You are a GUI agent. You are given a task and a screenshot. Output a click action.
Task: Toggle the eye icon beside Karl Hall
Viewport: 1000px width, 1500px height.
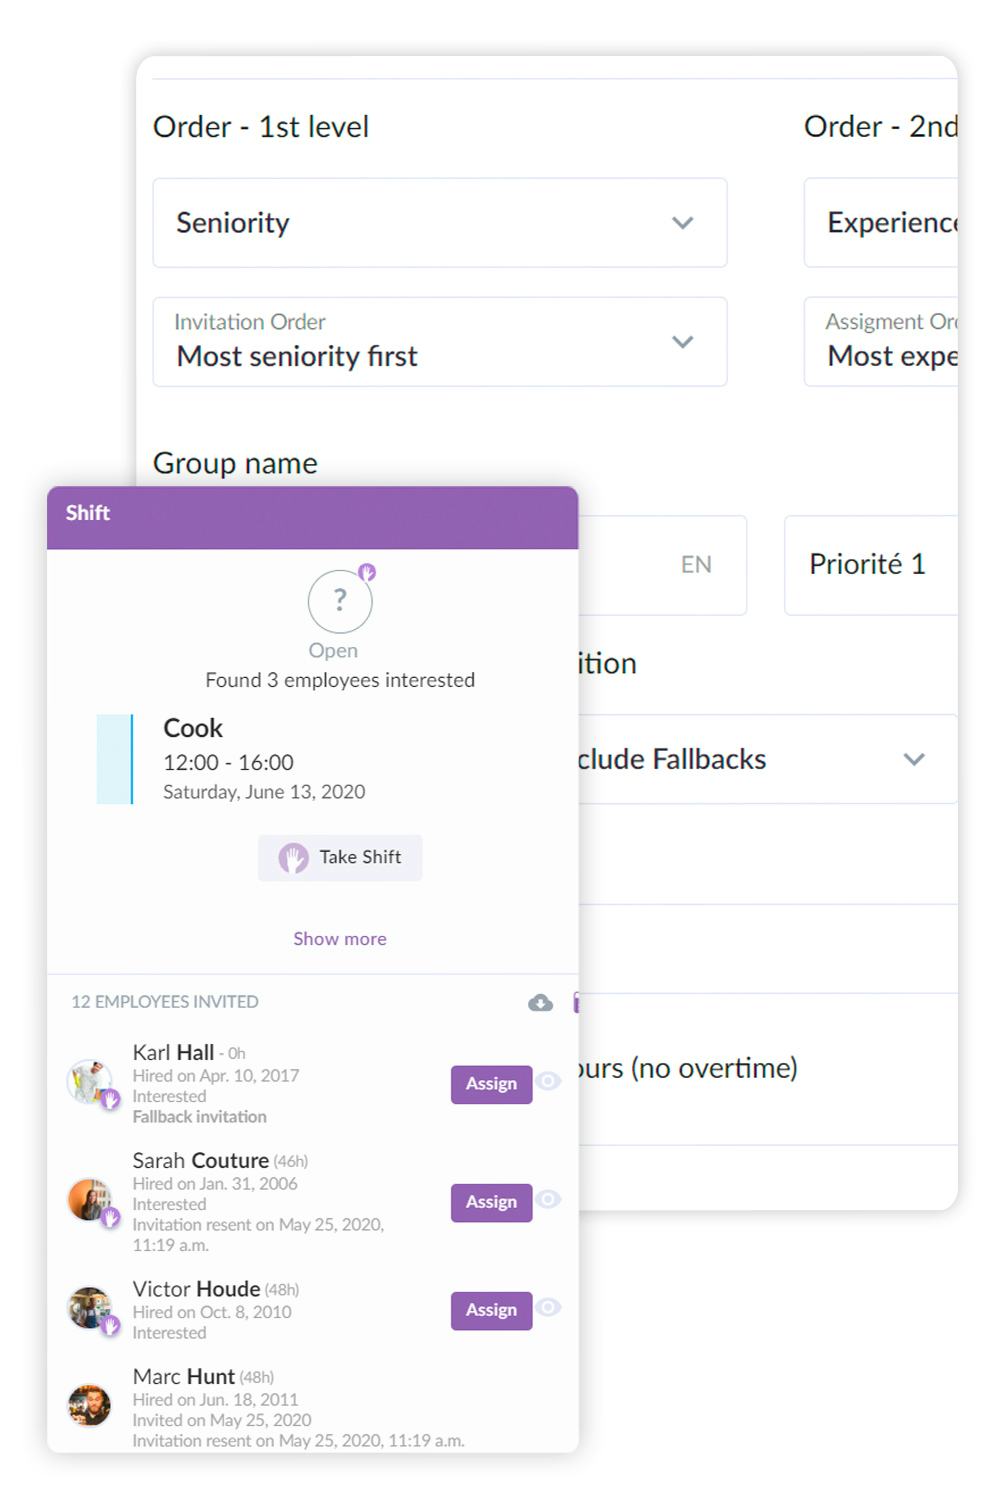548,1081
